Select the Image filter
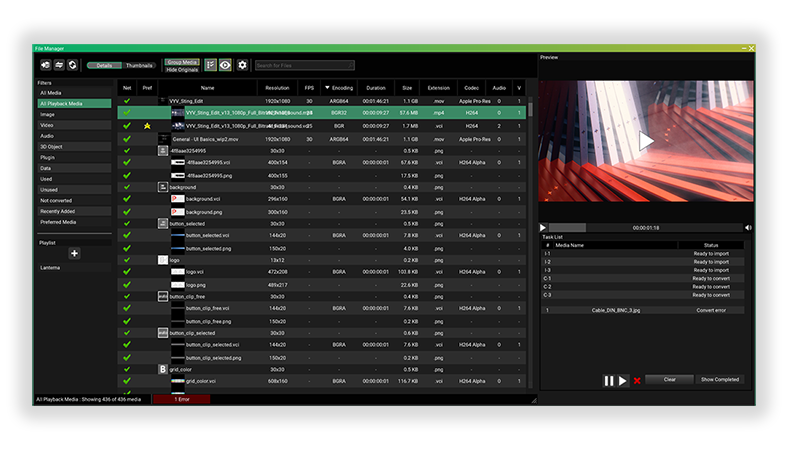Image resolution: width=788 pixels, height=450 pixels. pos(74,115)
